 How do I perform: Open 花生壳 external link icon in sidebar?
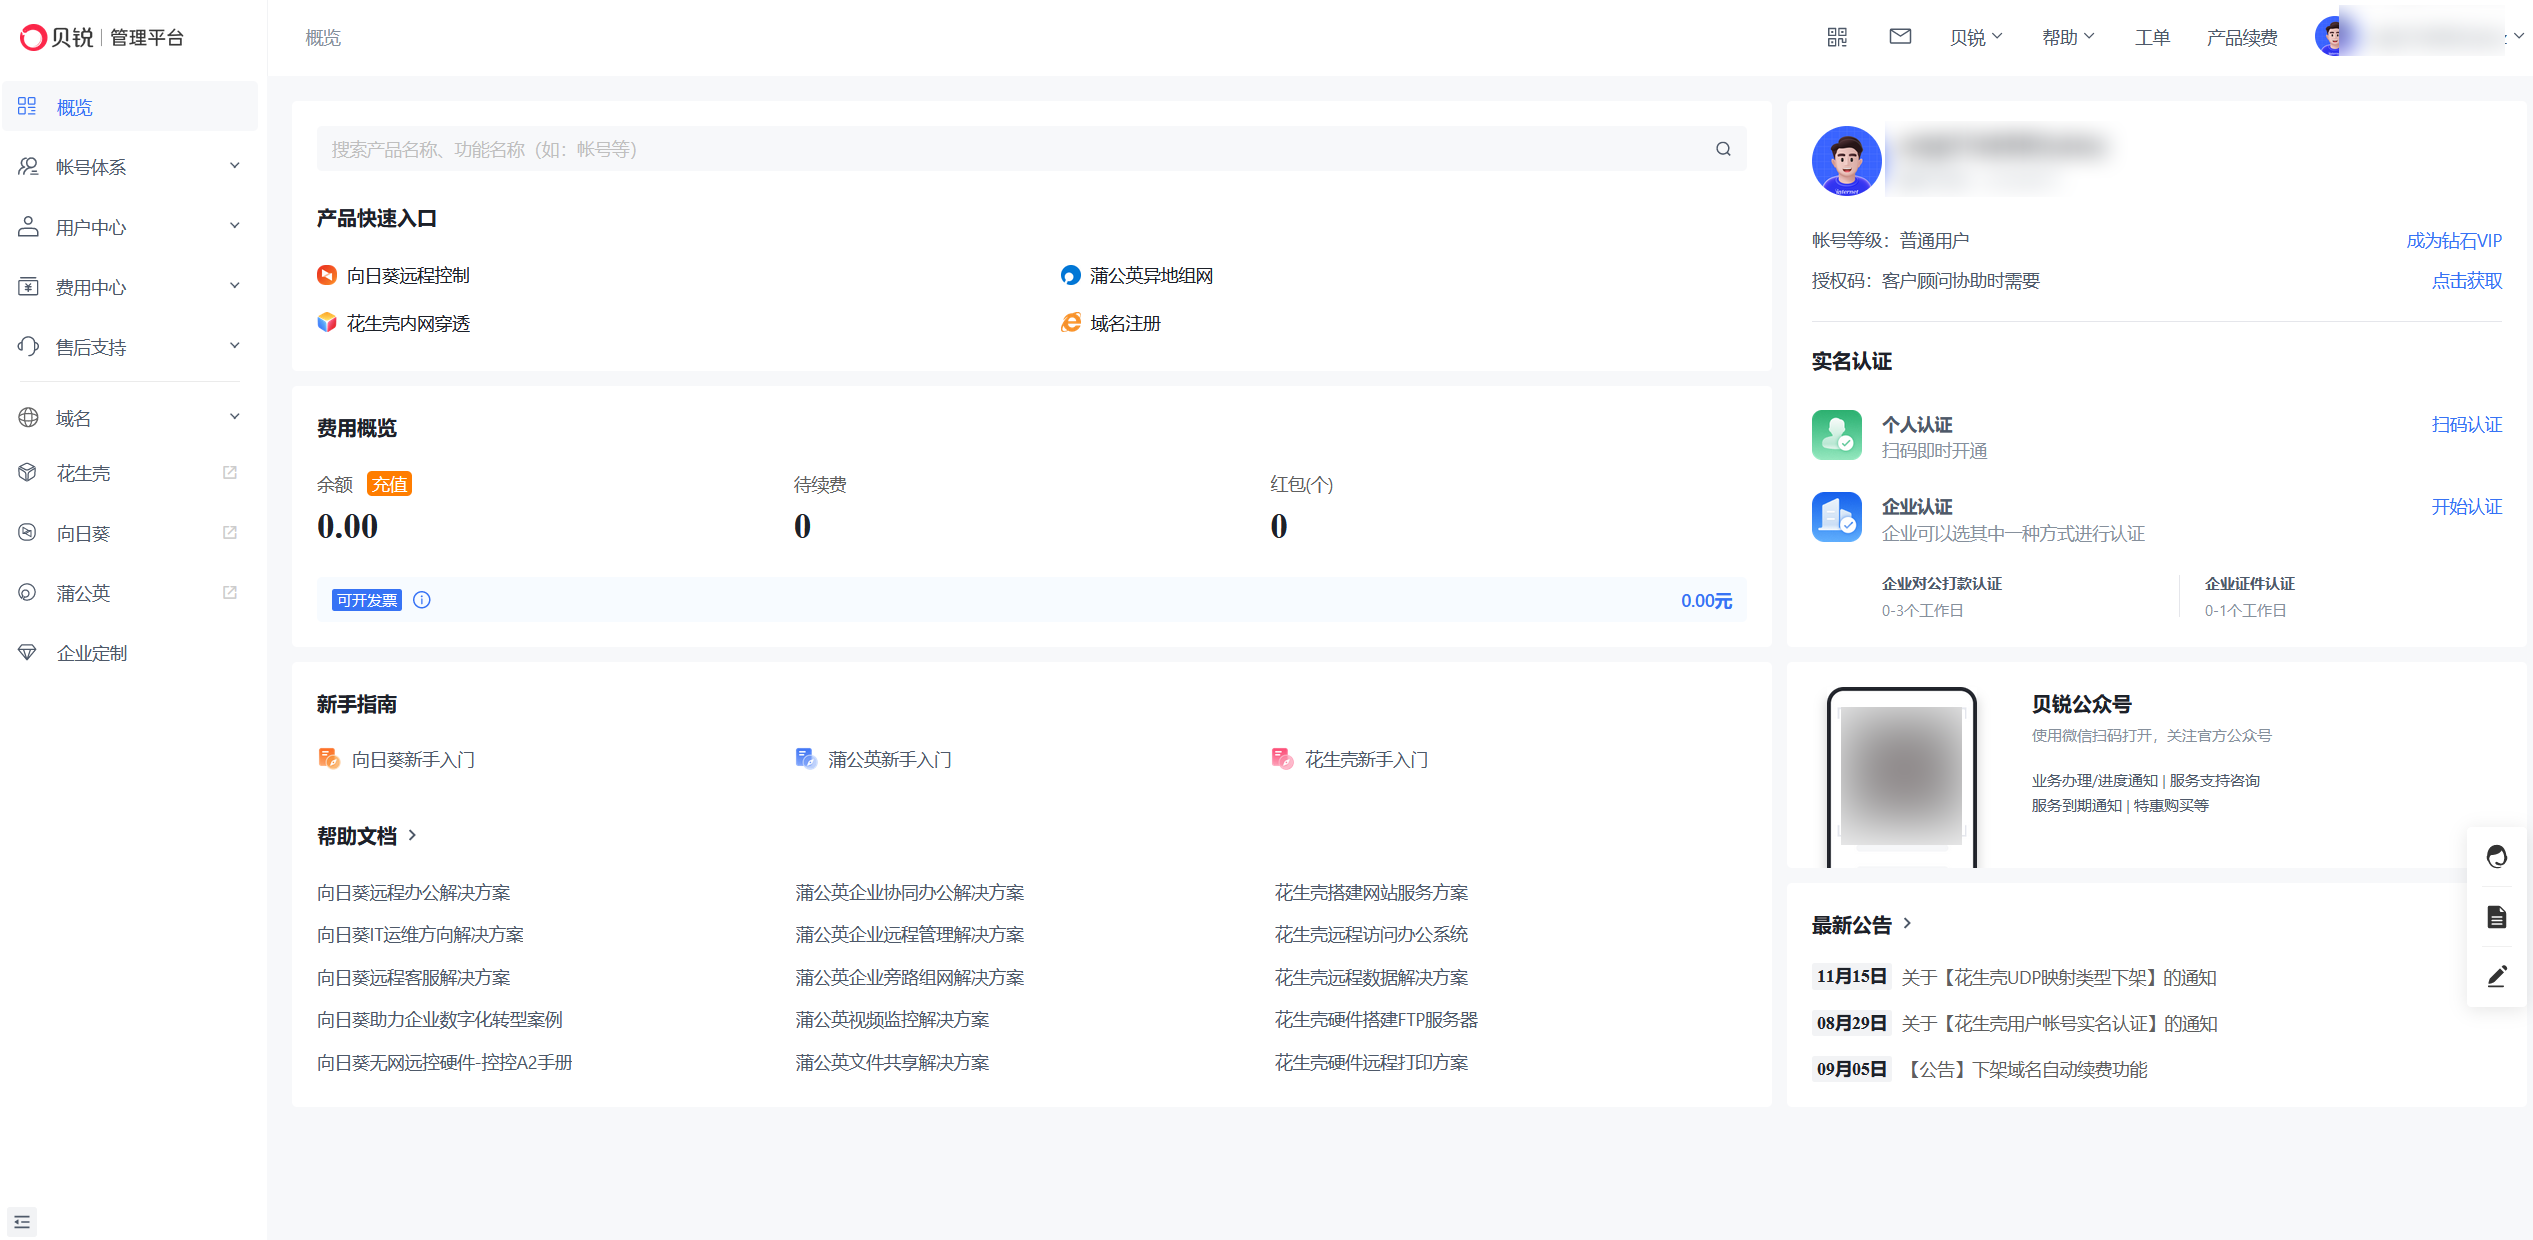coord(230,473)
